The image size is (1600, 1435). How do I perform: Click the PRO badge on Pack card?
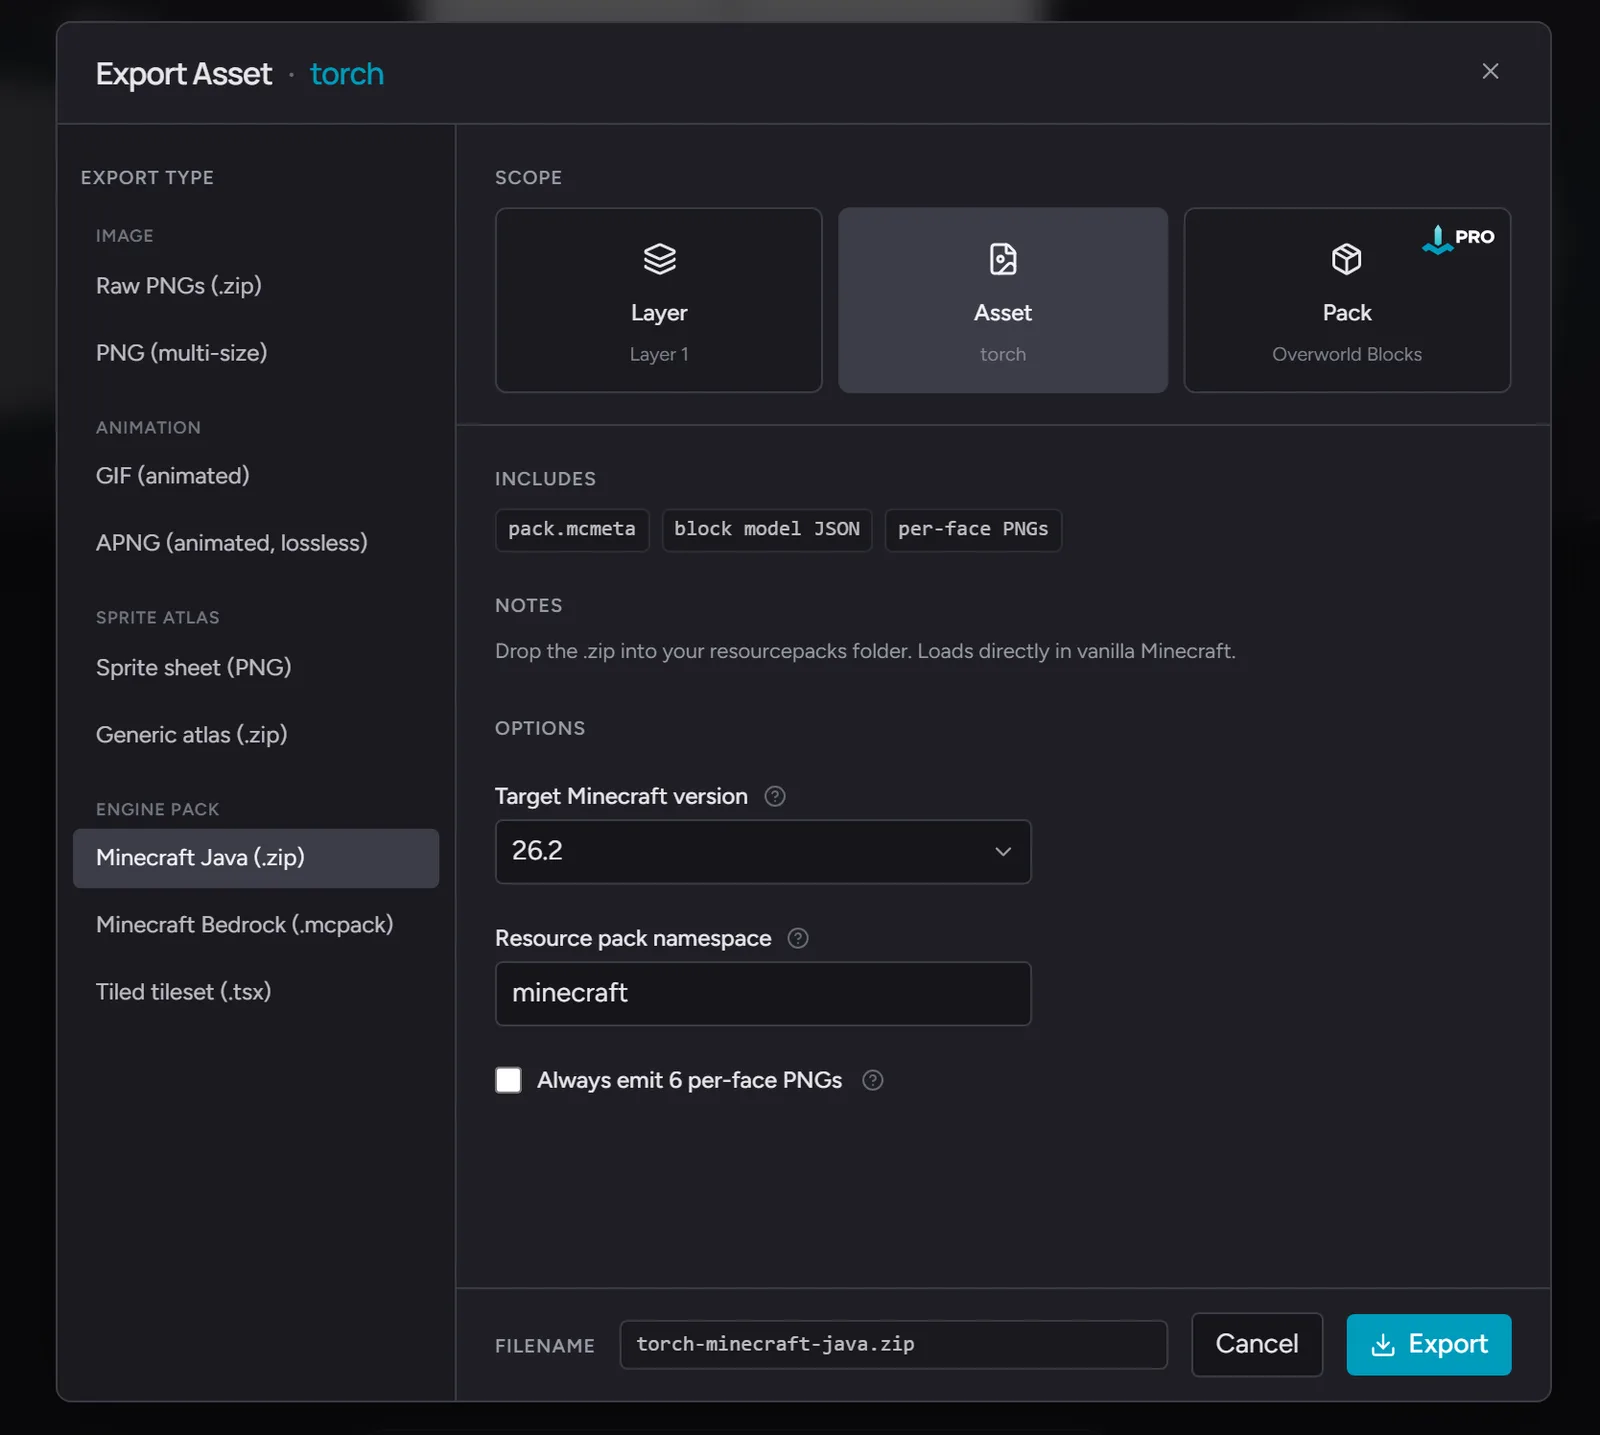coord(1459,238)
